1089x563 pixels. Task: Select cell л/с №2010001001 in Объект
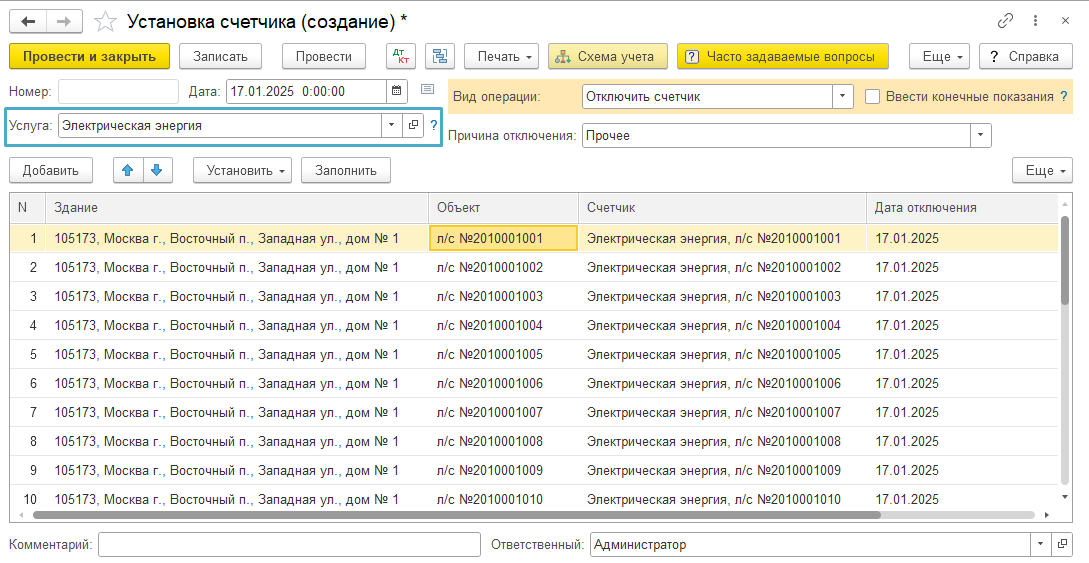pos(504,238)
